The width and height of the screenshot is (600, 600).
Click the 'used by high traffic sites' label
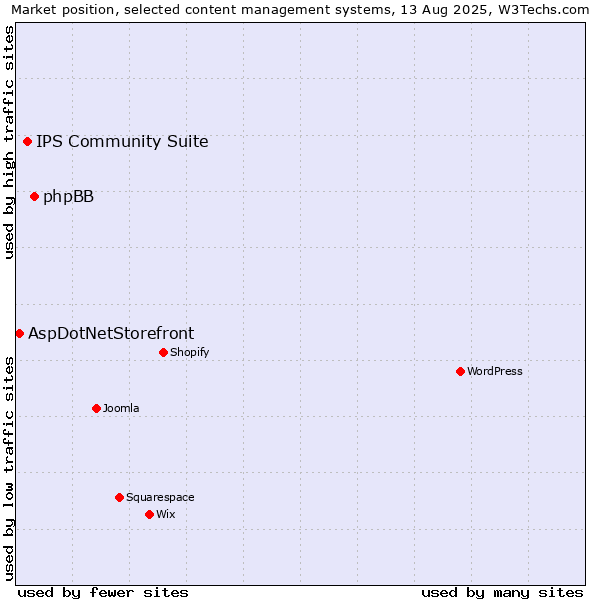[x=8, y=142]
